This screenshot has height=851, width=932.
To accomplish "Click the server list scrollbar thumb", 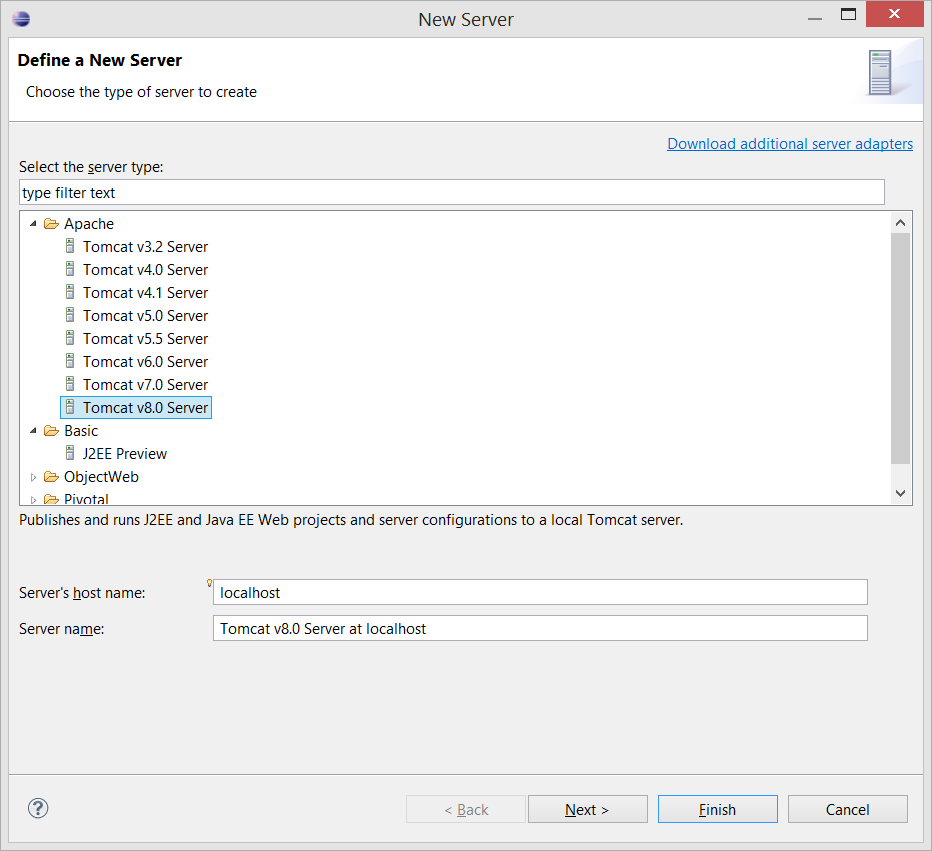I will tap(900, 348).
